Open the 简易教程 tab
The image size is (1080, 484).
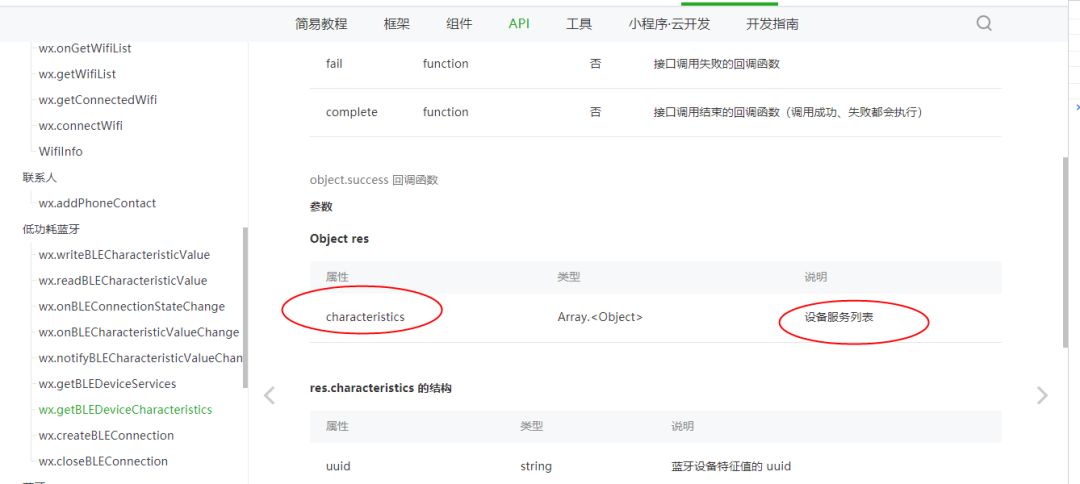pyautogui.click(x=322, y=24)
